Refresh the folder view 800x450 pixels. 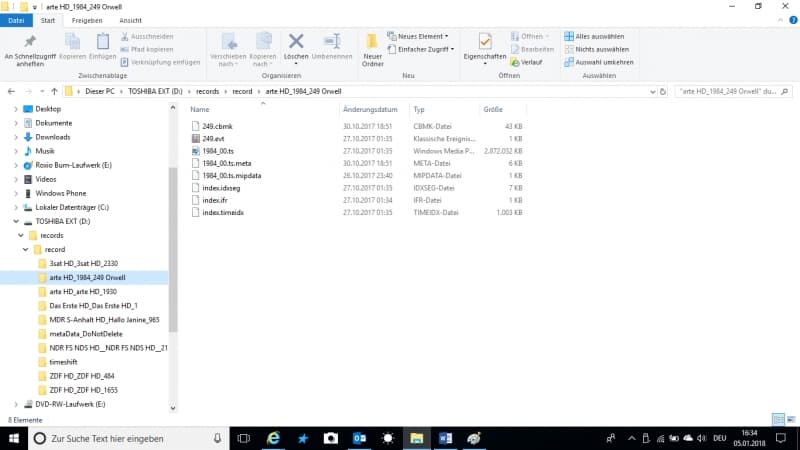663,92
